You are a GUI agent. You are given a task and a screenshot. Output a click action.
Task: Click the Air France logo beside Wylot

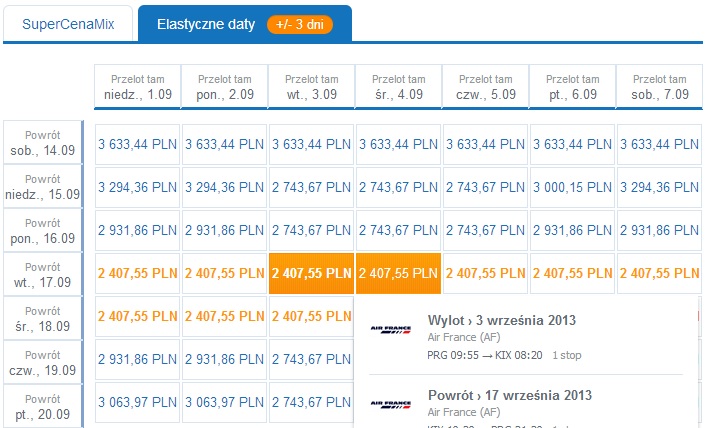[x=390, y=330]
